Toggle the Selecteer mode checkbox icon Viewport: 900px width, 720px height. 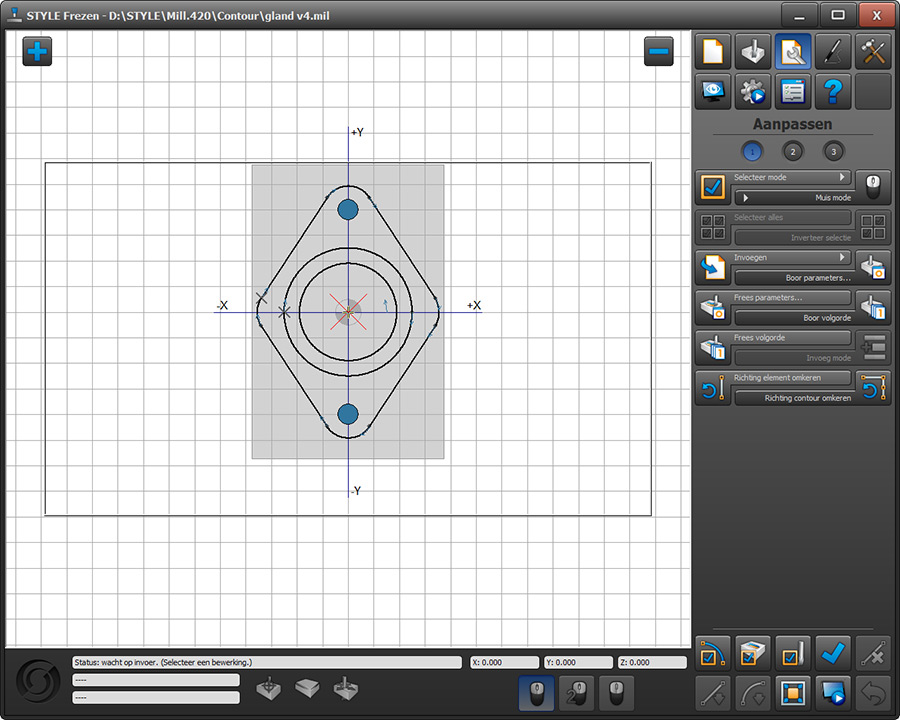pyautogui.click(x=713, y=187)
